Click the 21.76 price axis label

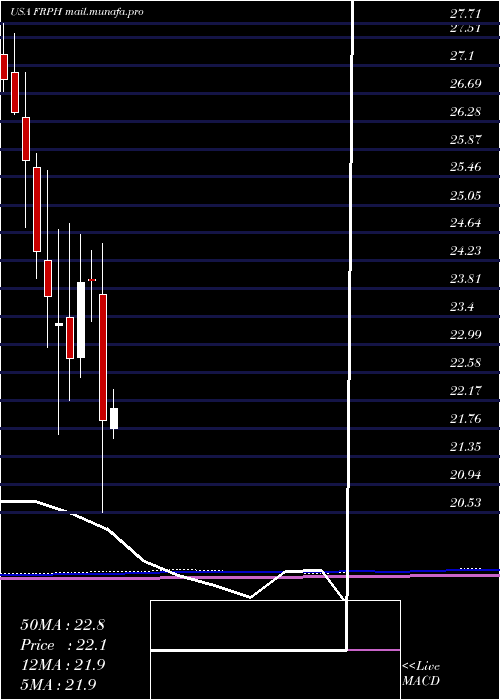(465, 419)
